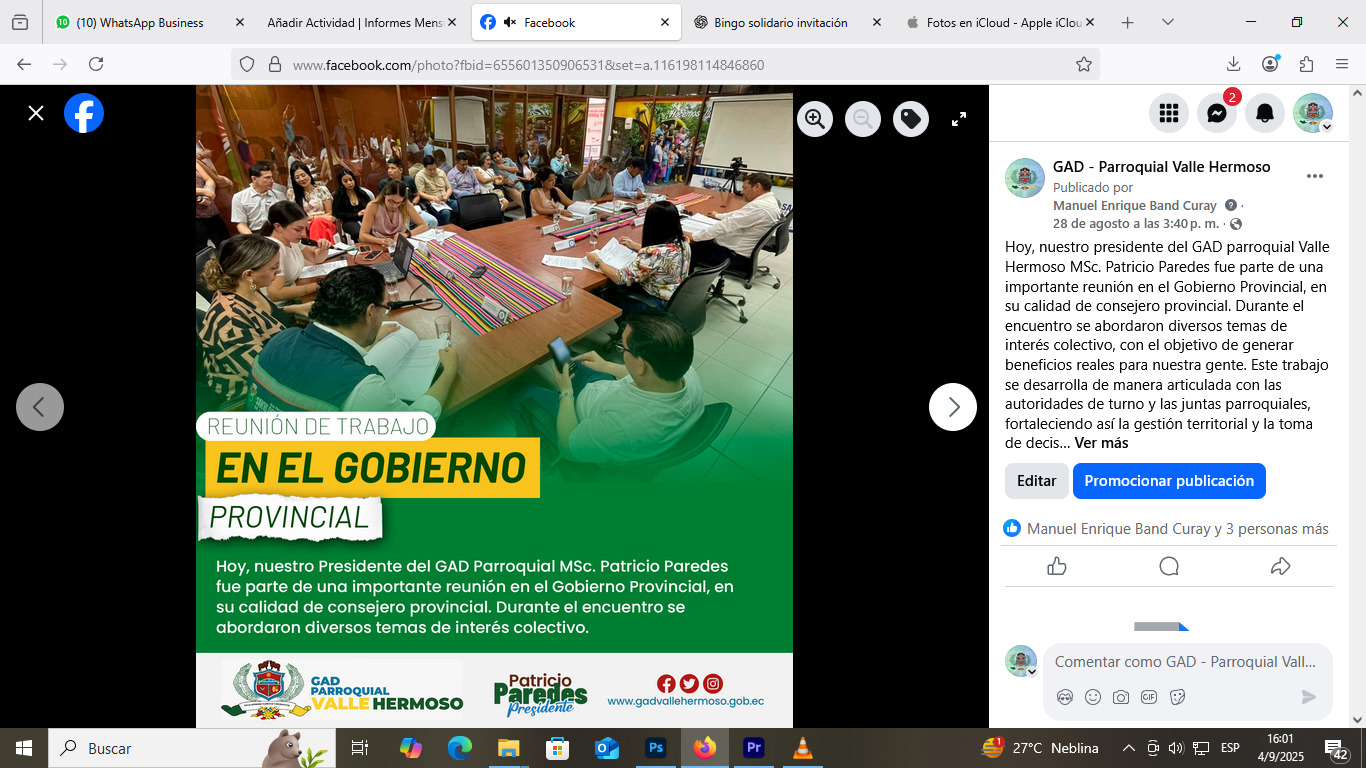This screenshot has height=768, width=1366.
Task: Click the comment bubble icon
Action: click(1168, 567)
